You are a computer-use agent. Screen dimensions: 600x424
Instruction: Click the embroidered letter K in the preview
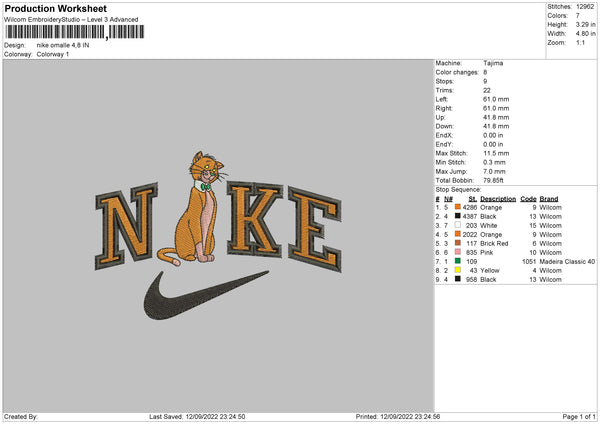pyautogui.click(x=255, y=219)
